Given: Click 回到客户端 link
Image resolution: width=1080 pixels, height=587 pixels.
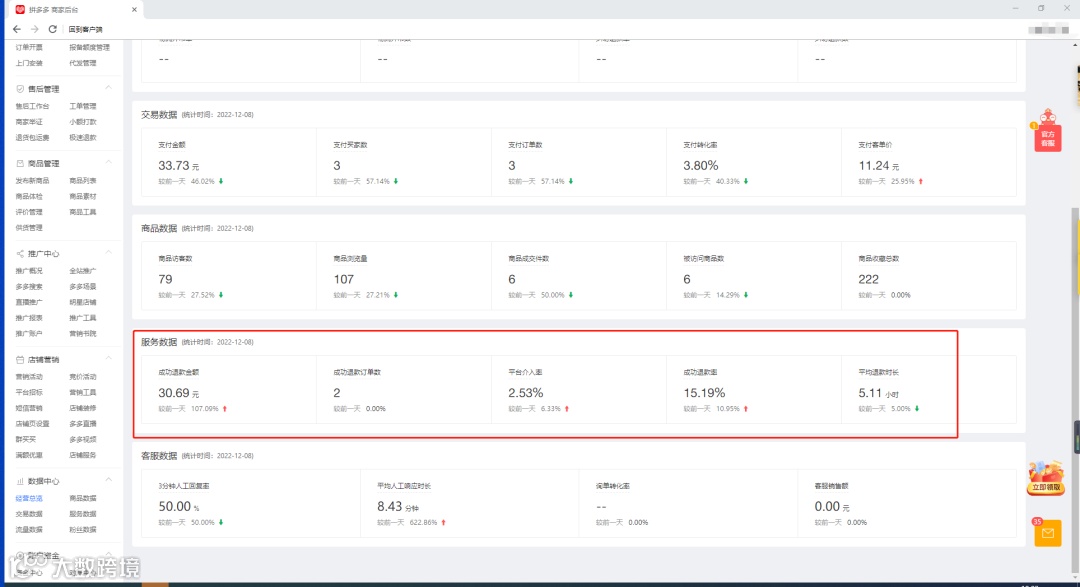Looking at the screenshot, I should click(x=85, y=30).
